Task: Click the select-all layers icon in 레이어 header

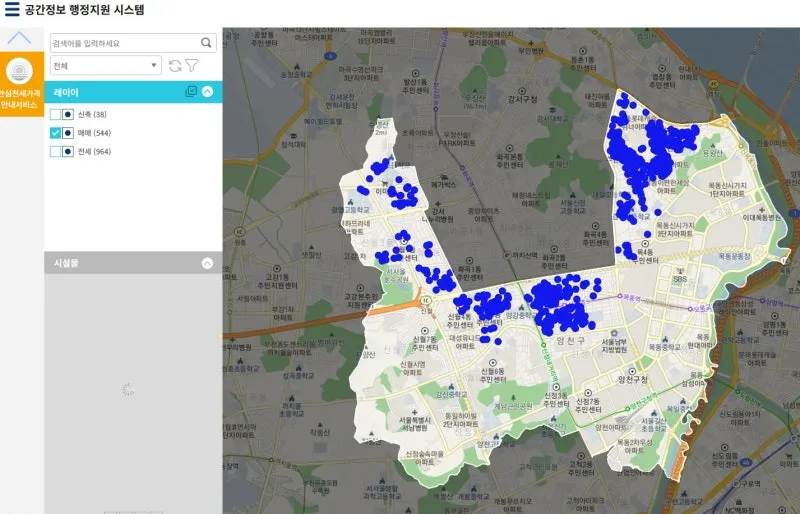Action: 191,92
